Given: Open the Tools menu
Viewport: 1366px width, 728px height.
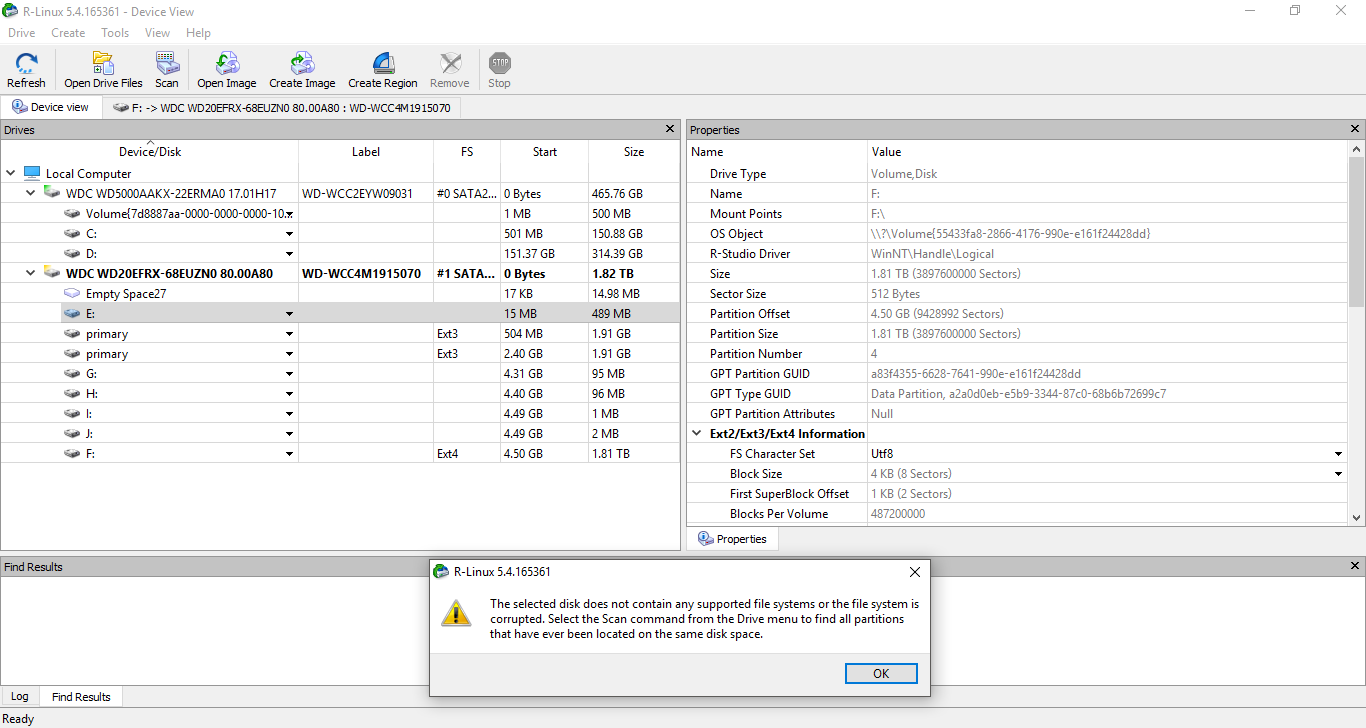Looking at the screenshot, I should click(x=115, y=33).
